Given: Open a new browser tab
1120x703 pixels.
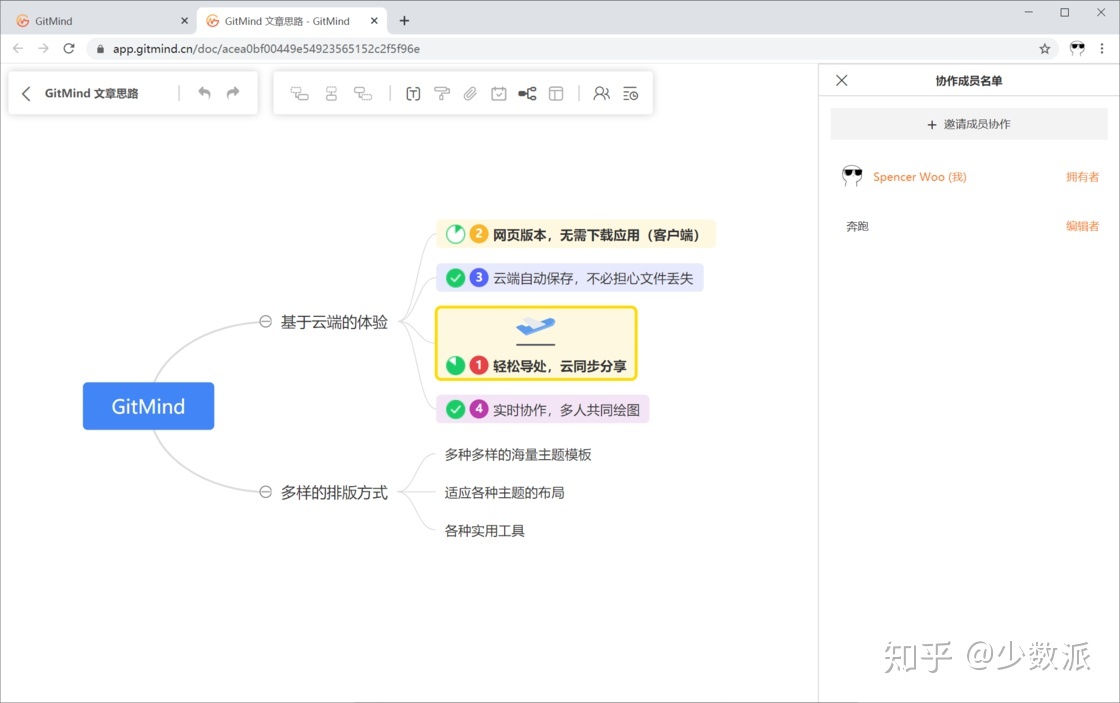Looking at the screenshot, I should coord(404,21).
